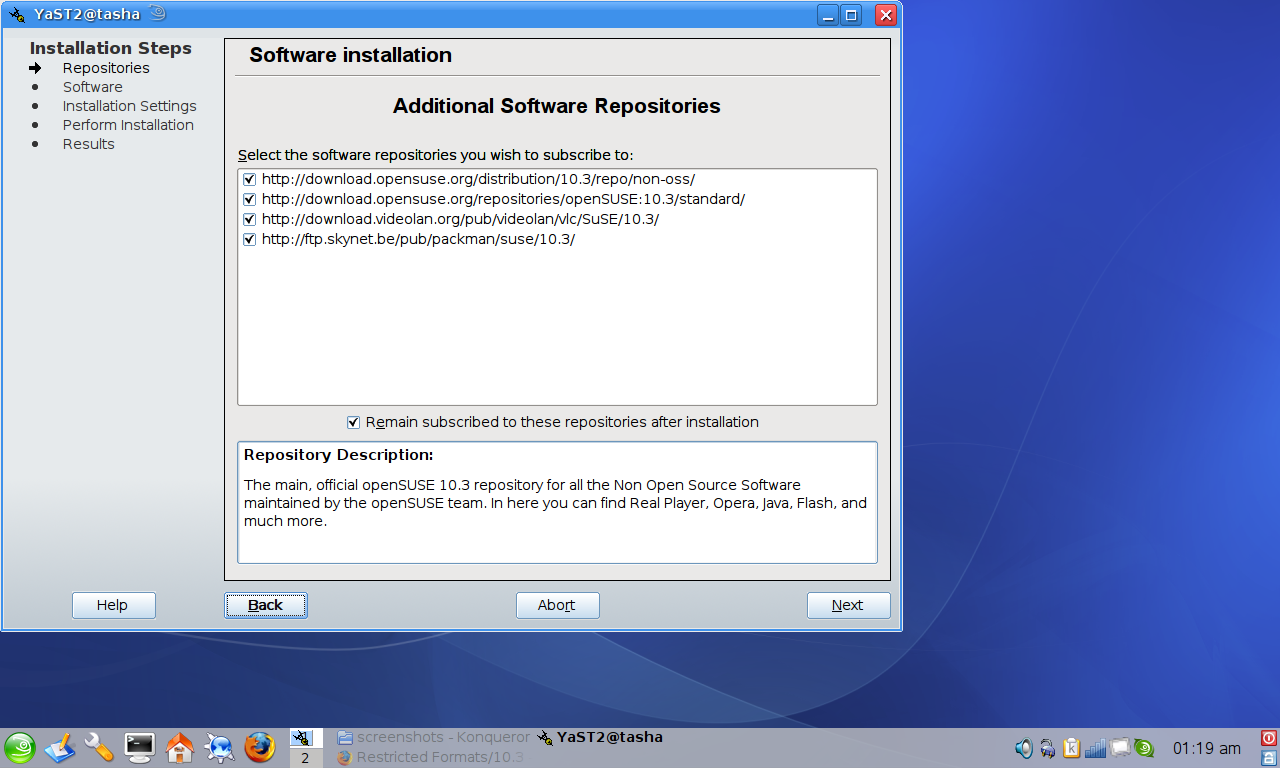Click the sticky pin icon in the title bar

click(156, 13)
